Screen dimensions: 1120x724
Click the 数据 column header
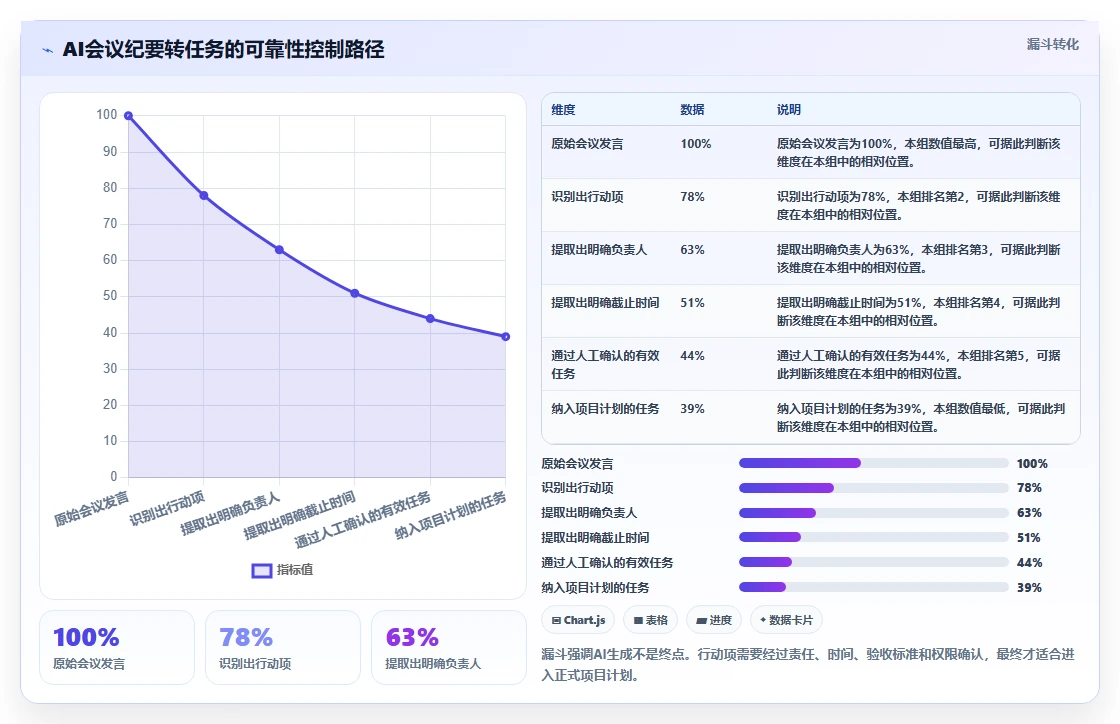tap(692, 109)
